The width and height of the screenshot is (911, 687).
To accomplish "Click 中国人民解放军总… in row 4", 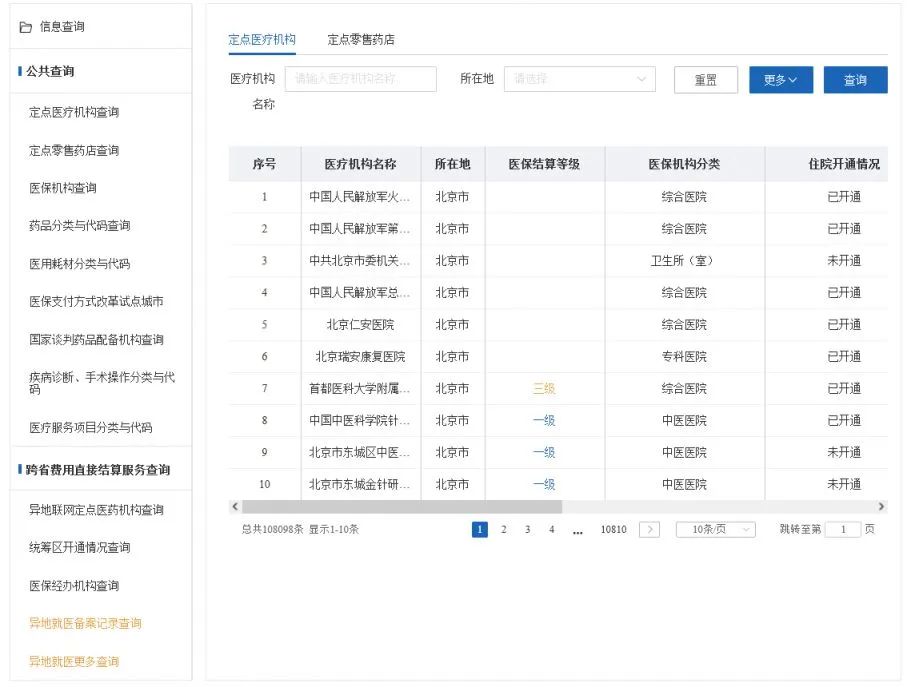I will click(360, 293).
